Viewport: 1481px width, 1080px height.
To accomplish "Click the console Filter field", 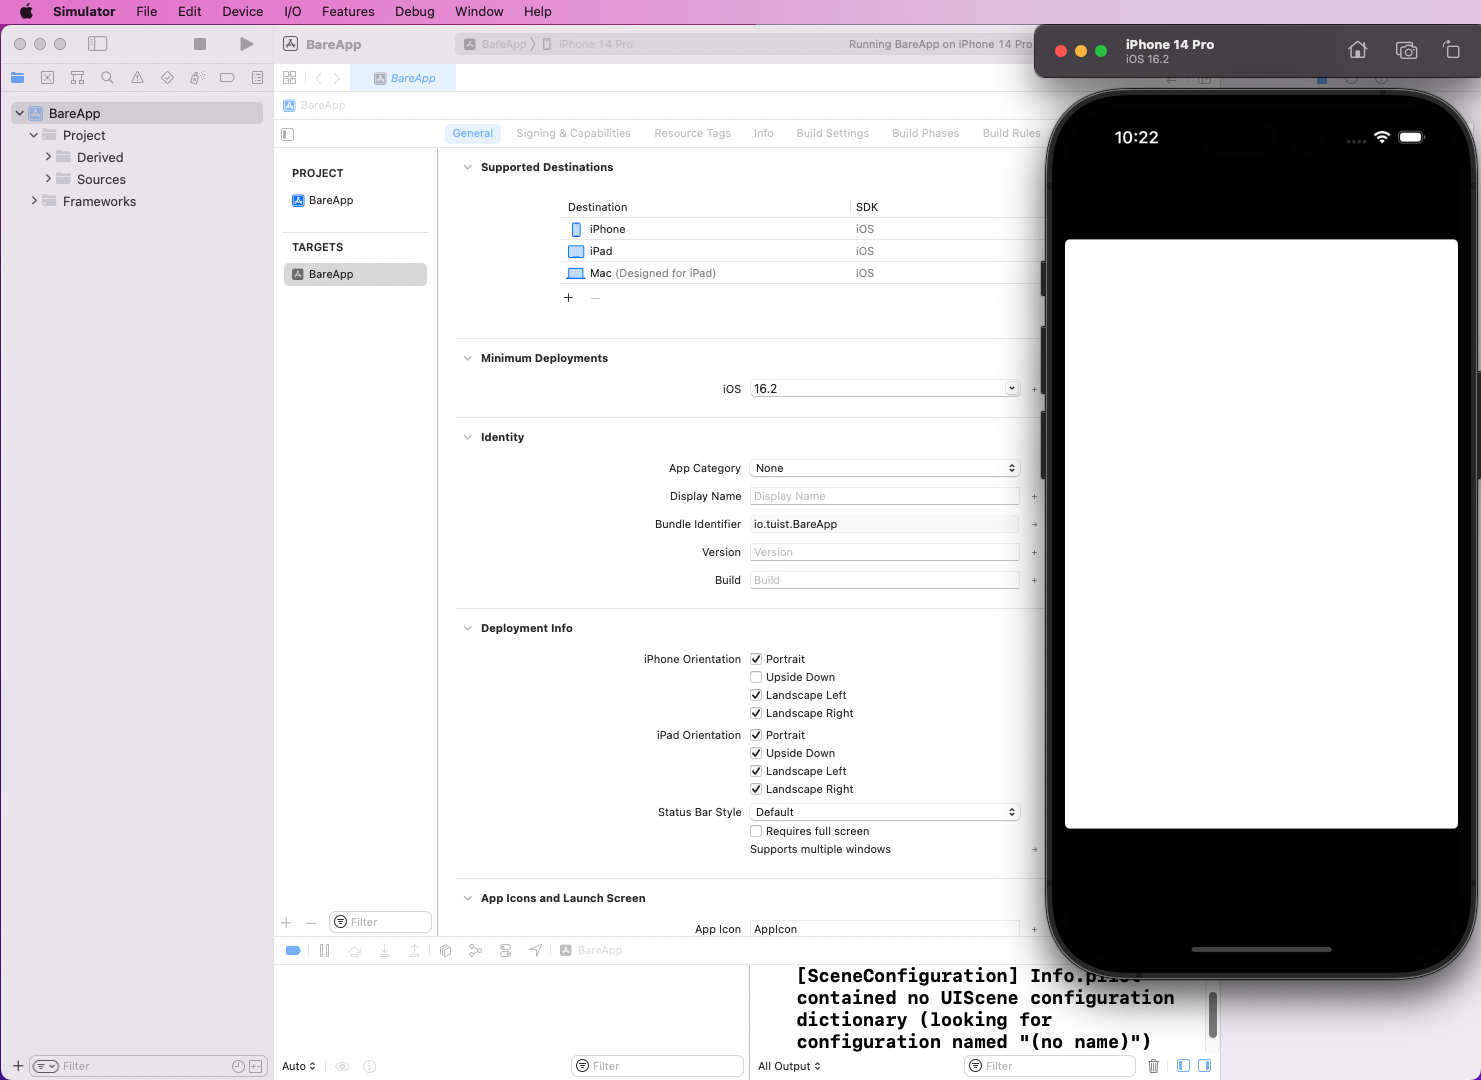I will (1049, 1066).
